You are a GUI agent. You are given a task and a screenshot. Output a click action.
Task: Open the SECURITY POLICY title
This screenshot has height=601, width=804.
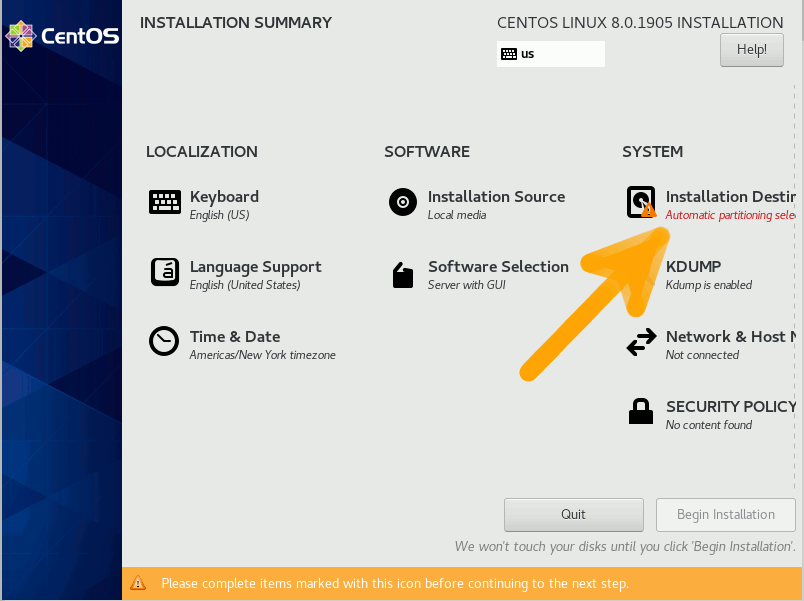pyautogui.click(x=731, y=407)
